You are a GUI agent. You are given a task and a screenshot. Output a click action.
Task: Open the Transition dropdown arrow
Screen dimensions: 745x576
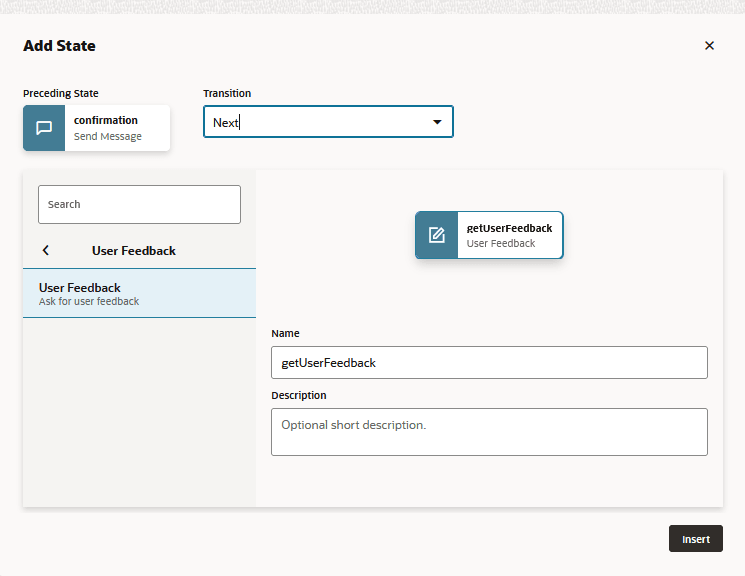point(437,122)
